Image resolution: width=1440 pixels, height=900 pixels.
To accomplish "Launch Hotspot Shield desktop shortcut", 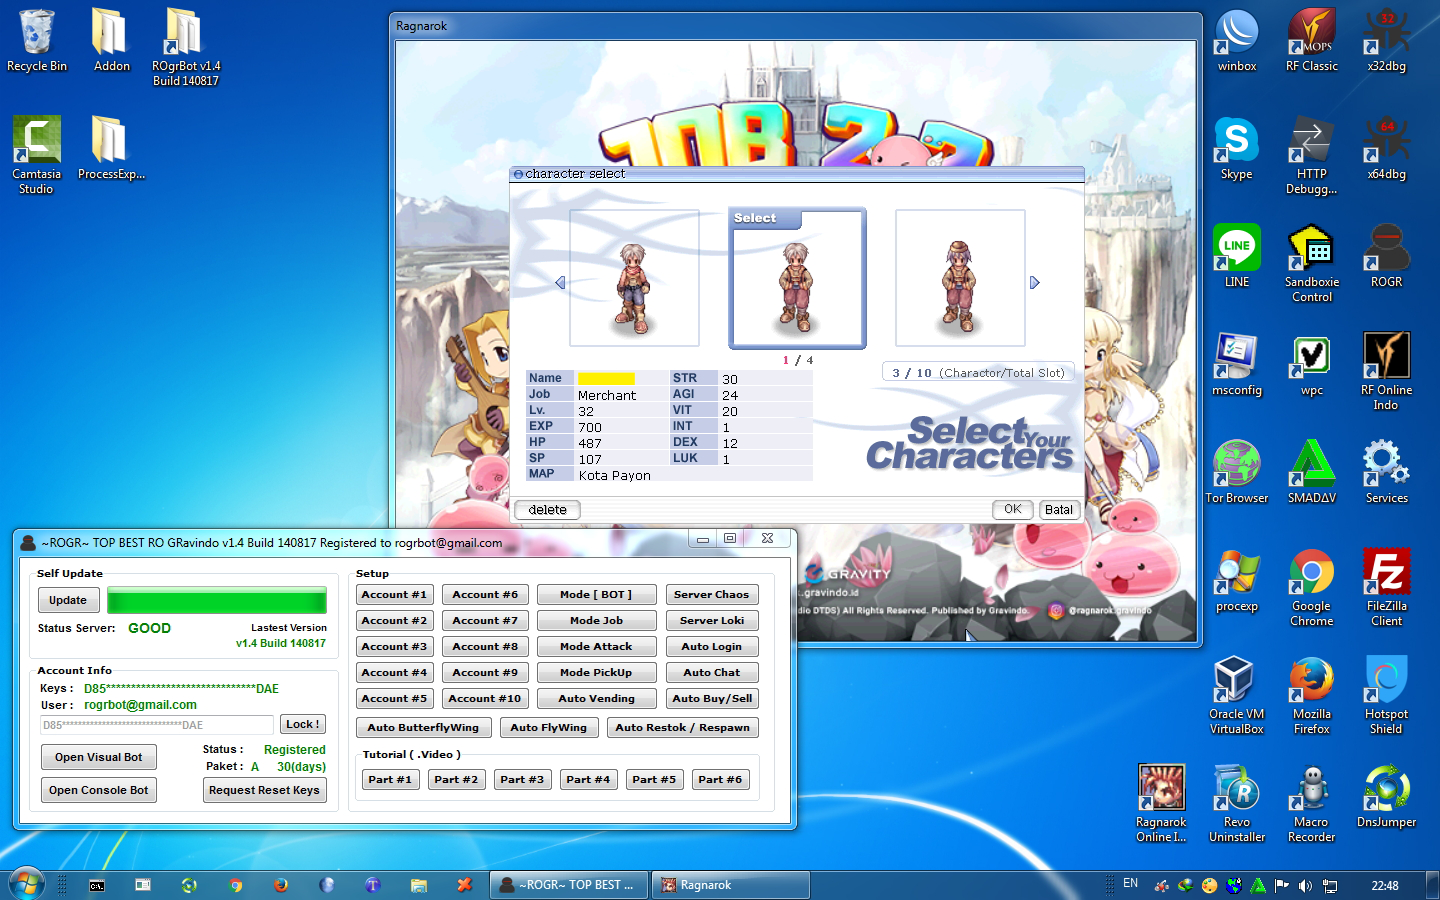I will click(1387, 695).
